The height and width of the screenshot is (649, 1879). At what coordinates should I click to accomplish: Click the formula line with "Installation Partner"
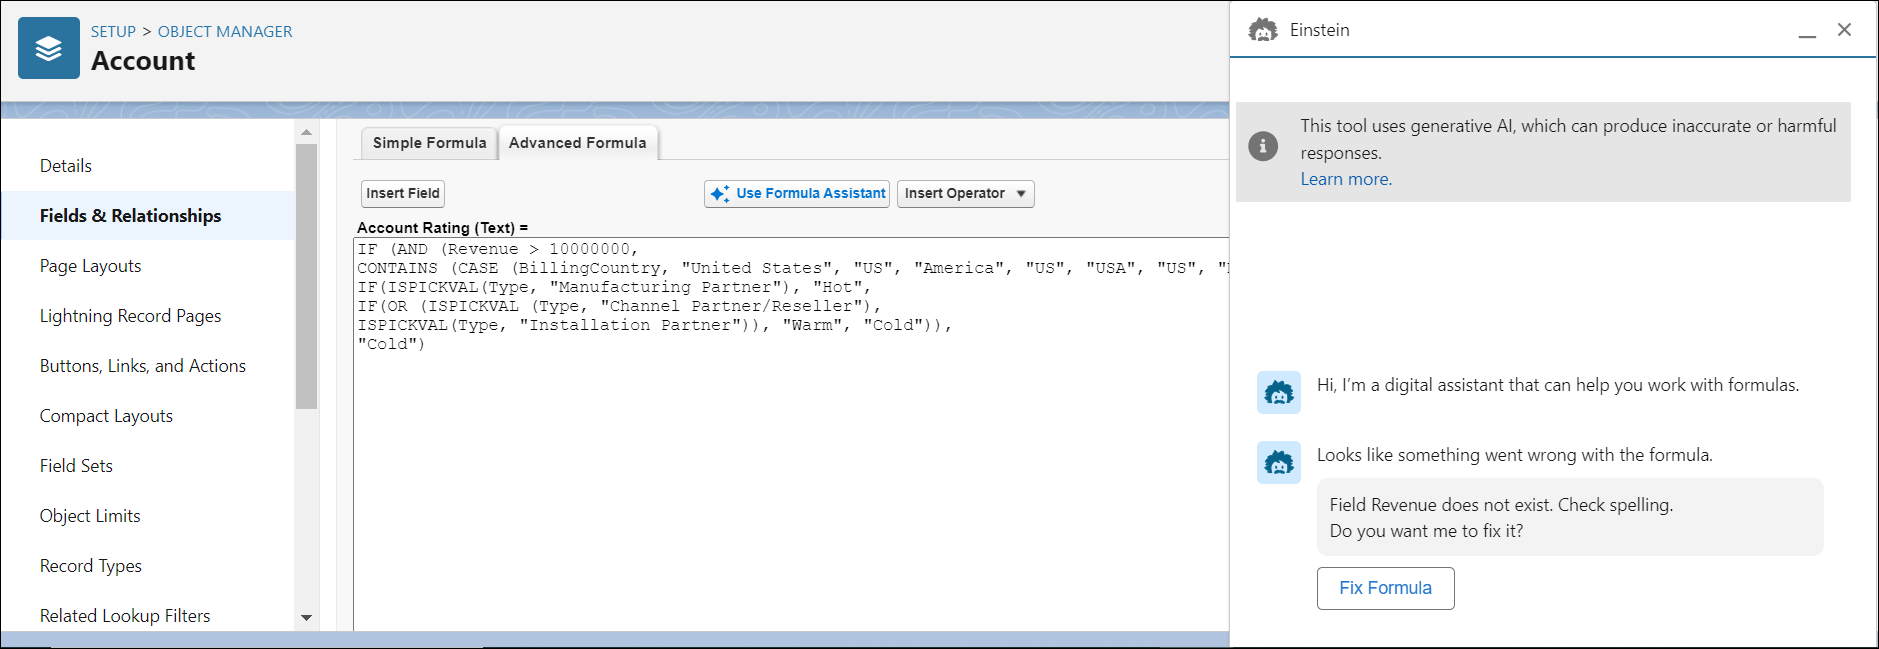tap(654, 325)
